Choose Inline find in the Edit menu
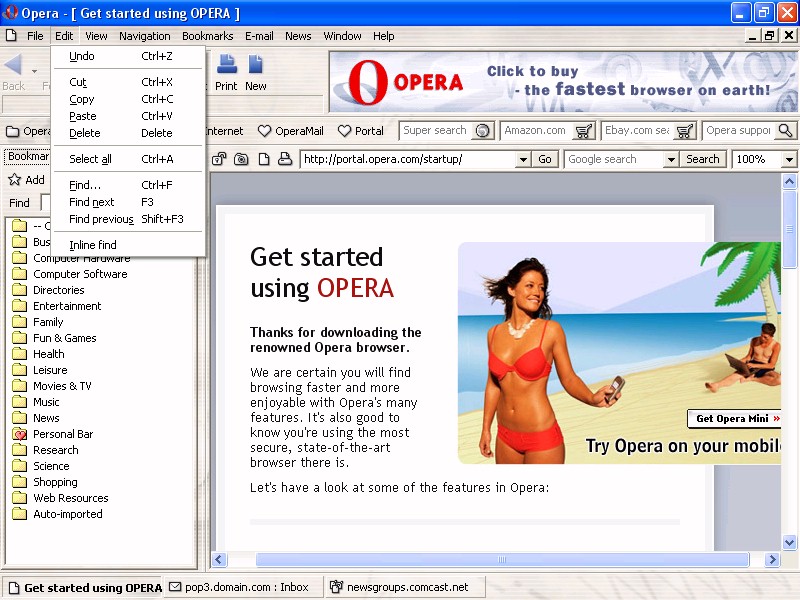This screenshot has width=800, height=600. (128, 245)
